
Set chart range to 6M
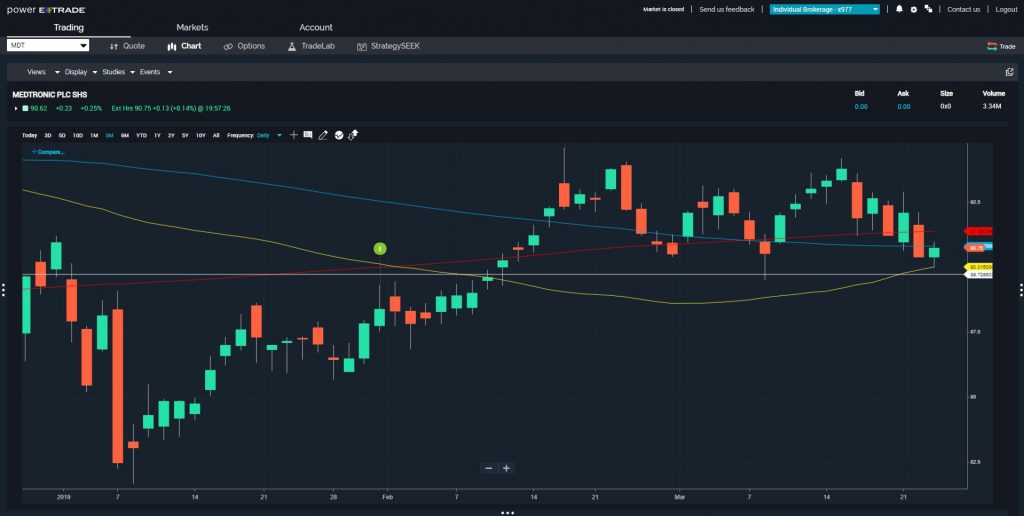[x=125, y=135]
